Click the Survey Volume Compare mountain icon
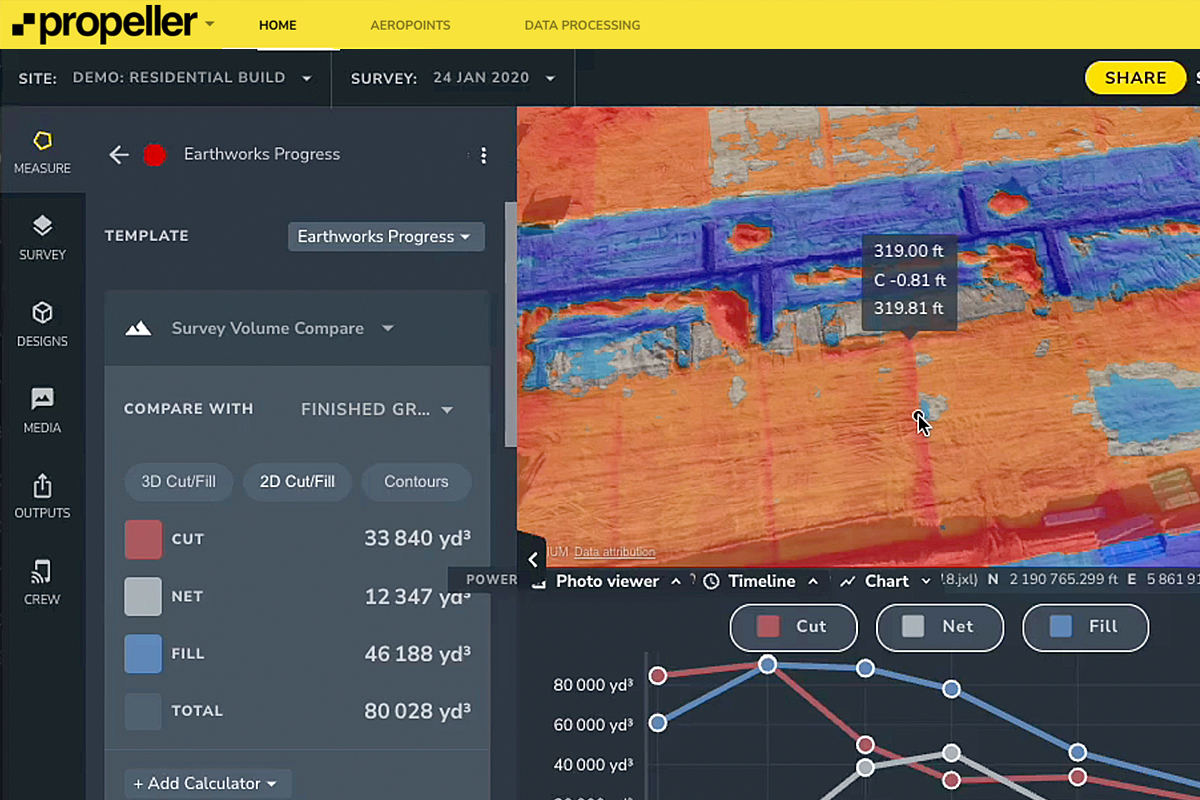 click(x=138, y=328)
